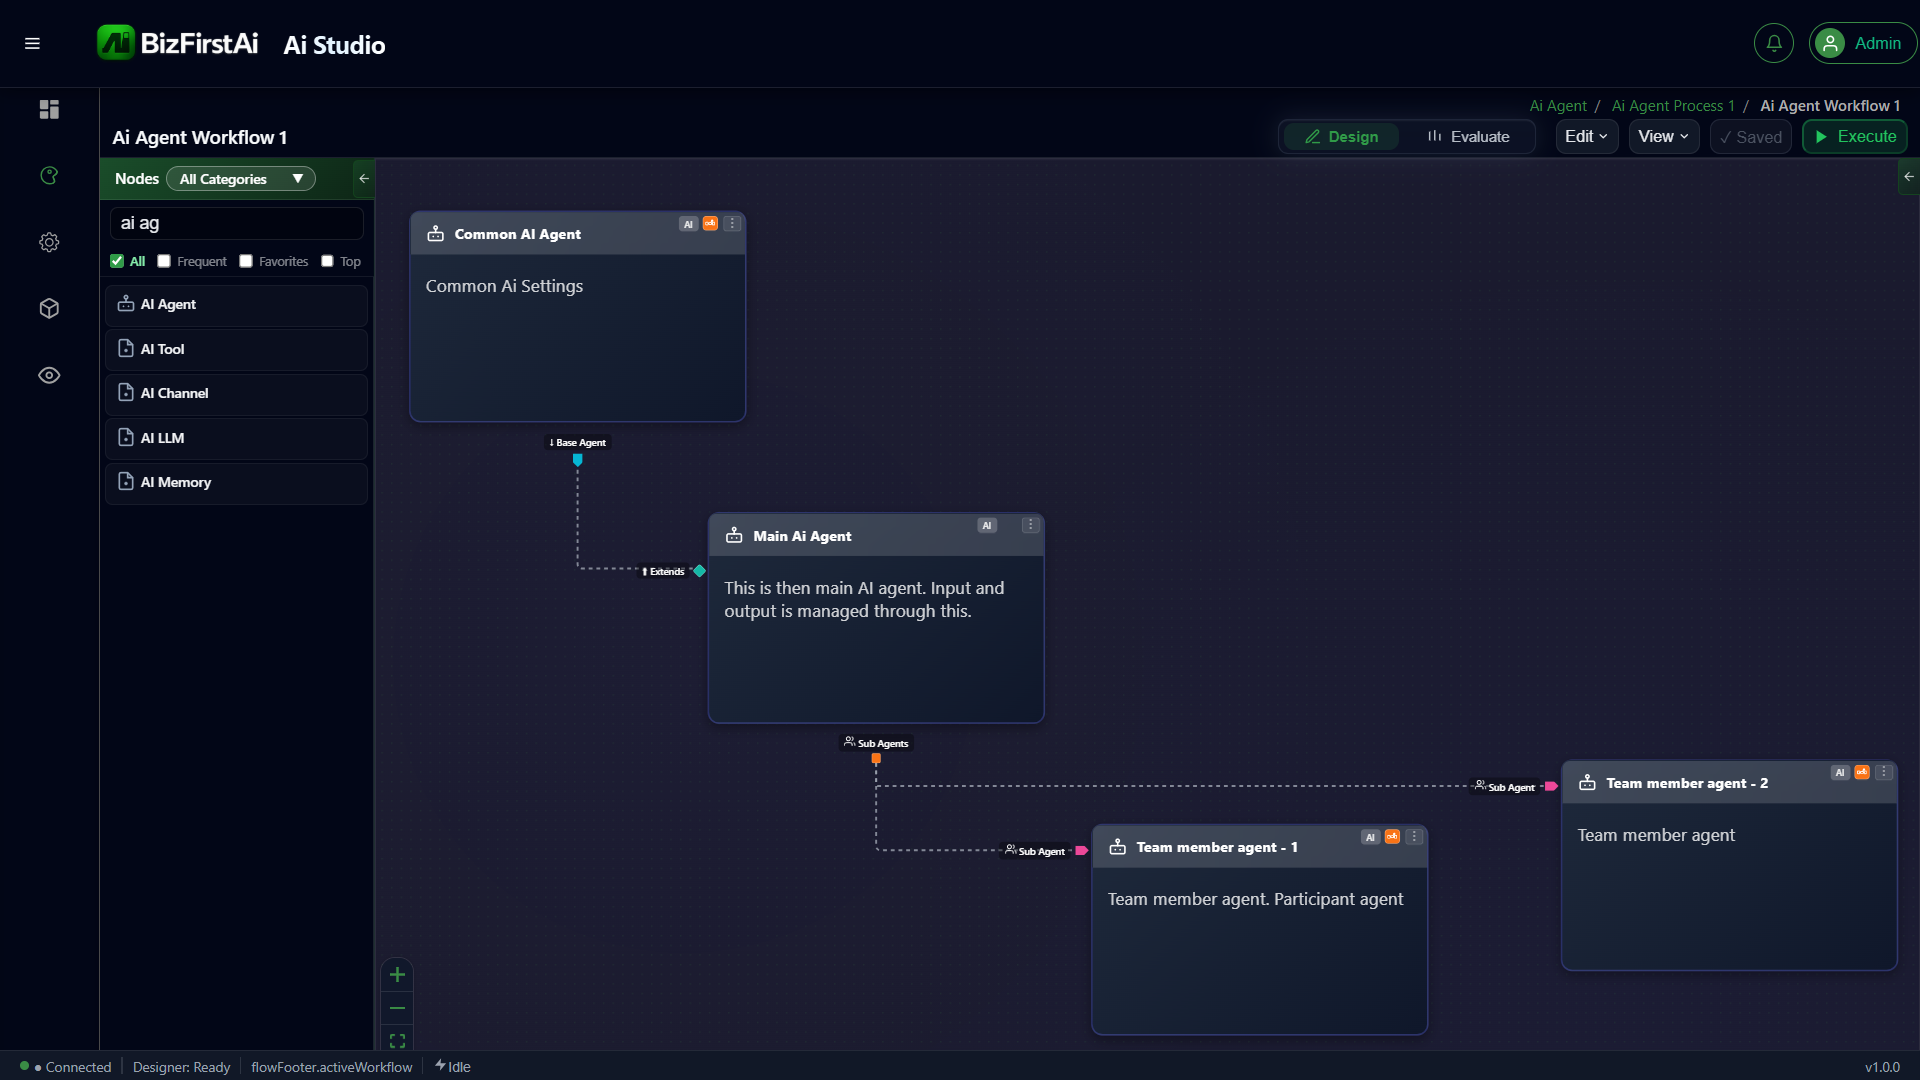Click the orange badge on Common AI Agent

coord(710,223)
